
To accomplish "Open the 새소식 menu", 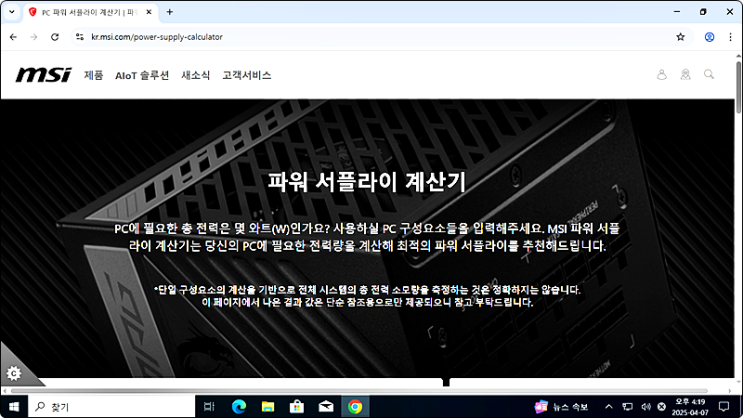I will click(195, 75).
